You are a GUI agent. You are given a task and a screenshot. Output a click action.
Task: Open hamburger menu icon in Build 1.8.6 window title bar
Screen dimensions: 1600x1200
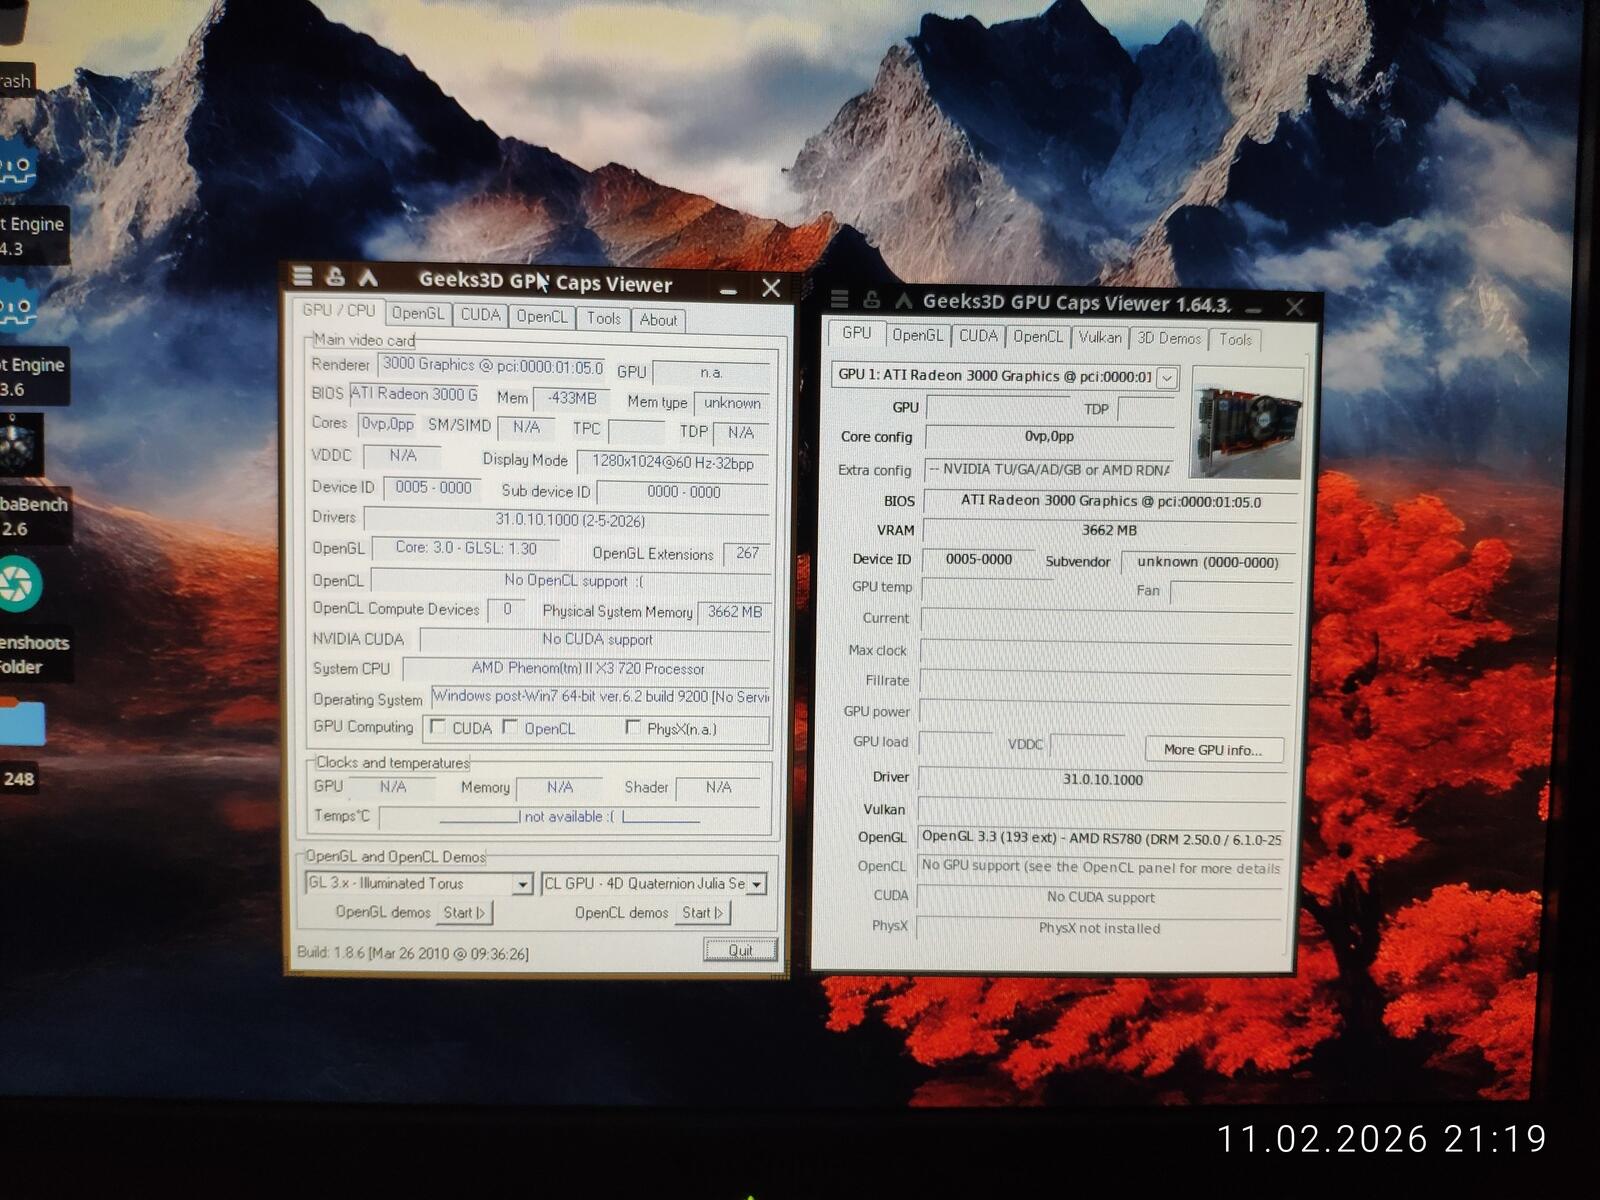point(302,276)
